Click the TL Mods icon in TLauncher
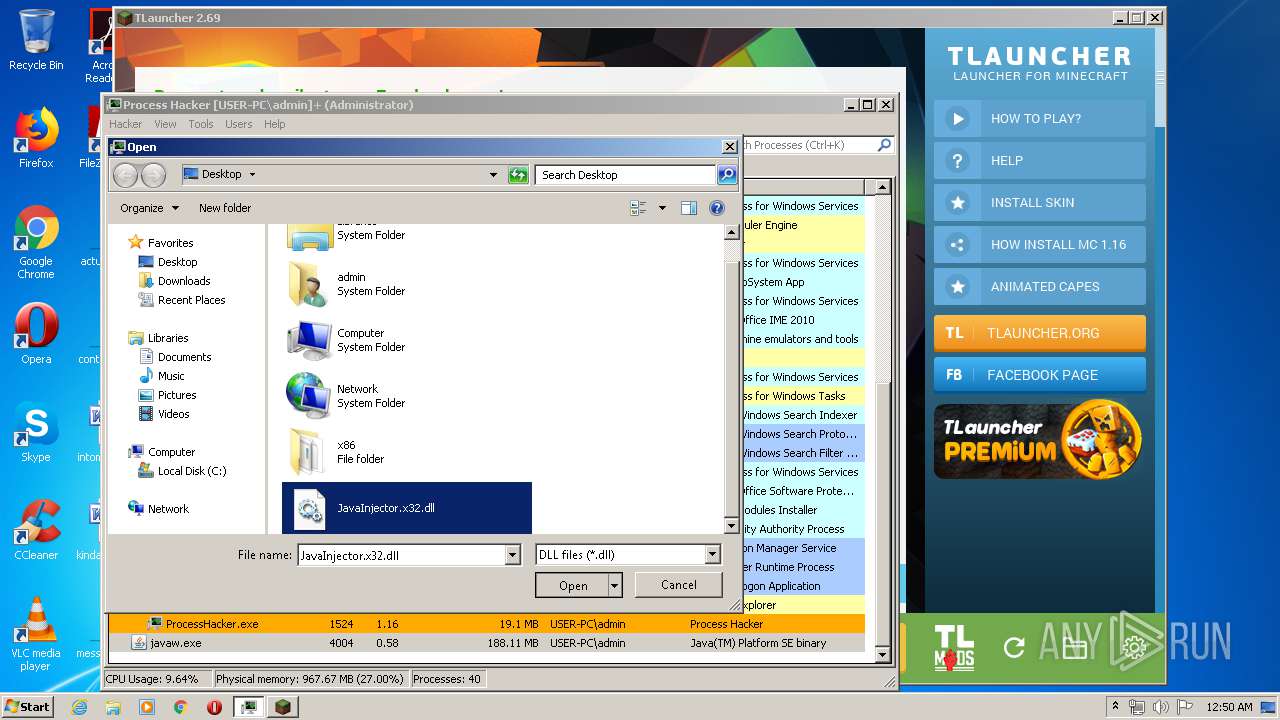This screenshot has width=1280, height=720. [x=954, y=647]
